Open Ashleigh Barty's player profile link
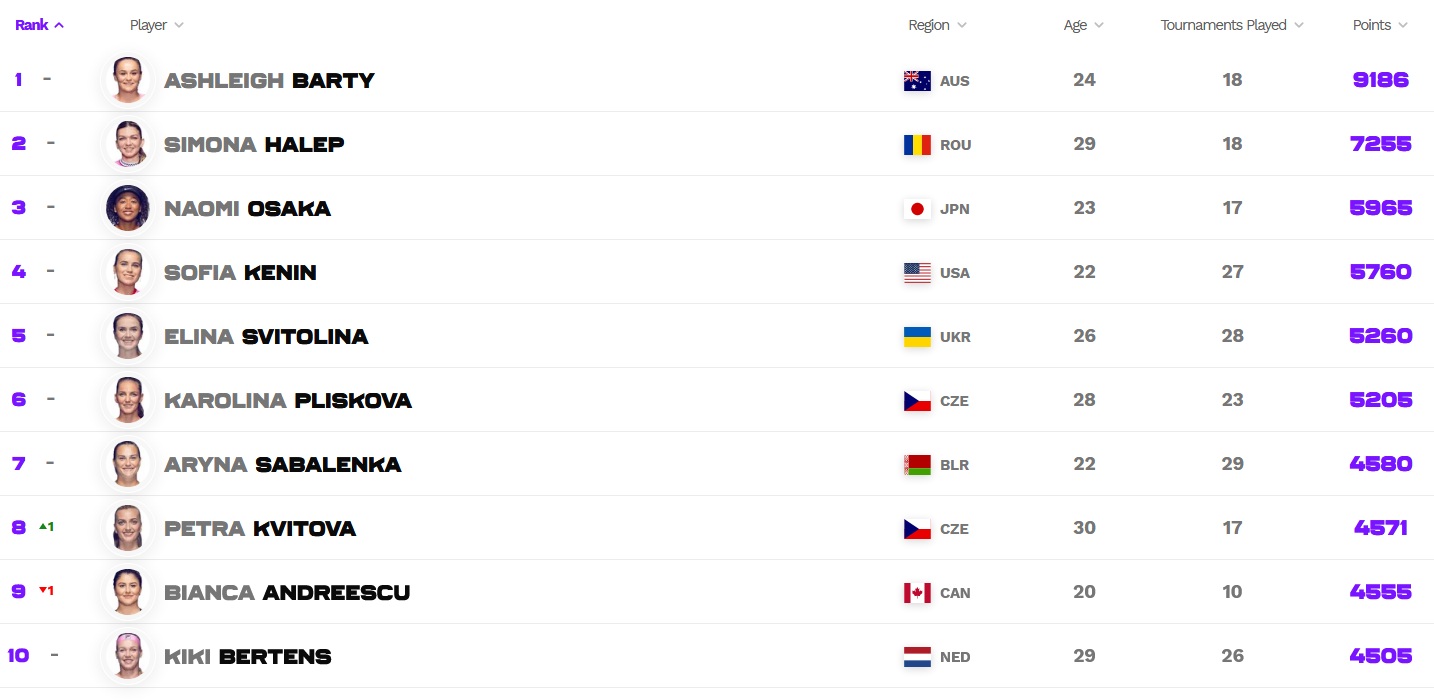1434x700 pixels. [x=269, y=81]
